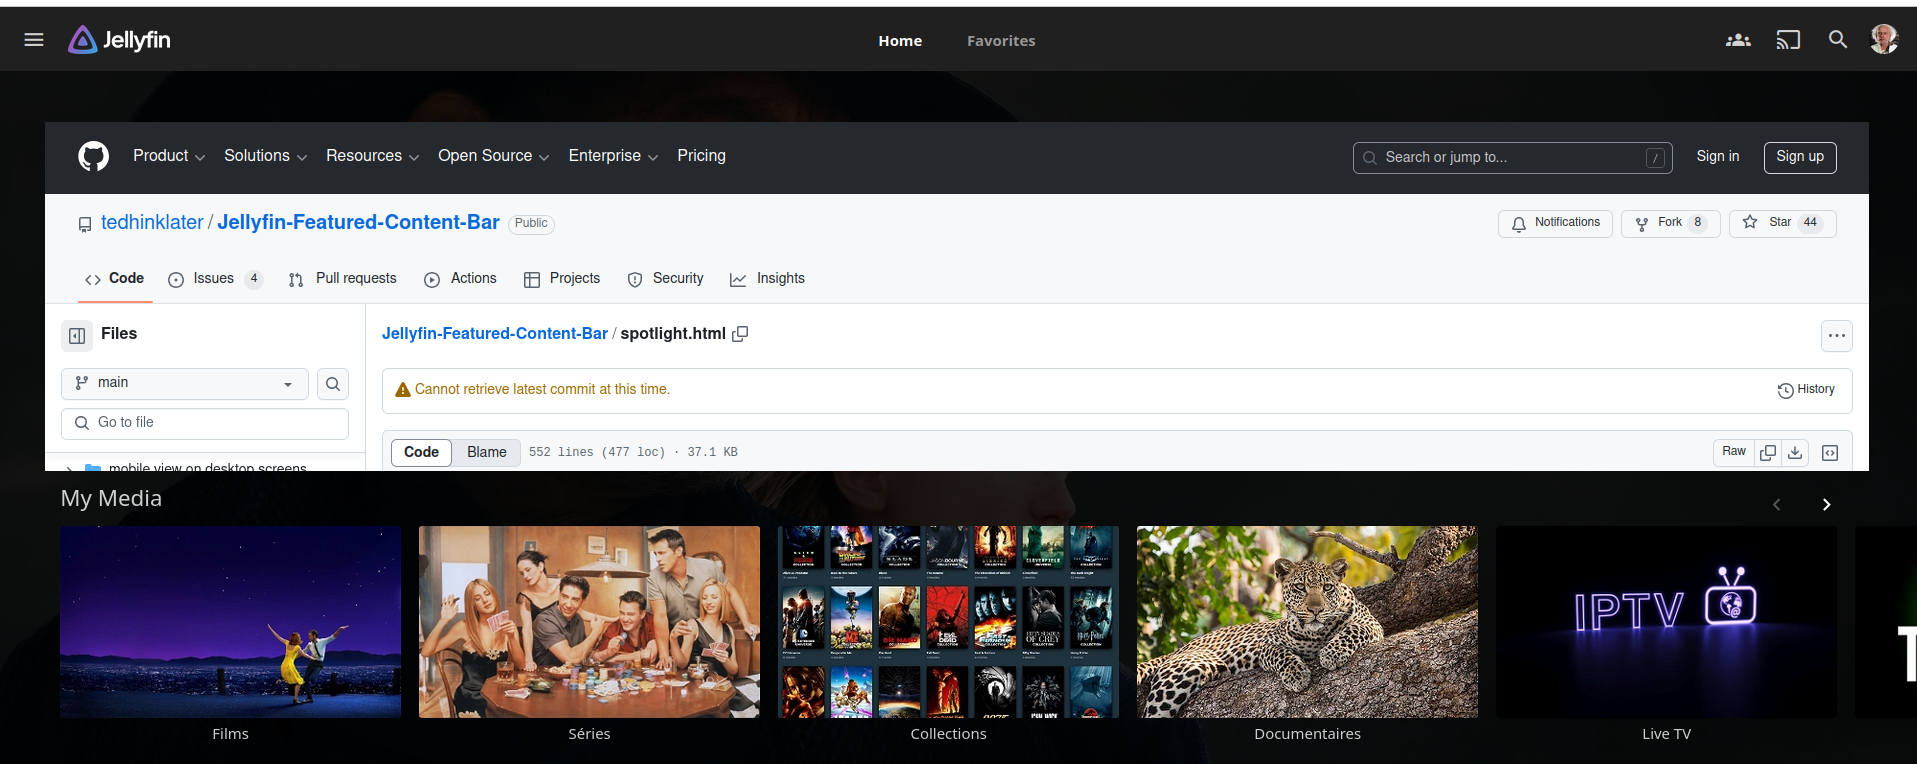Open the symbols panel icon
Image resolution: width=1917 pixels, height=764 pixels.
pos(1830,452)
